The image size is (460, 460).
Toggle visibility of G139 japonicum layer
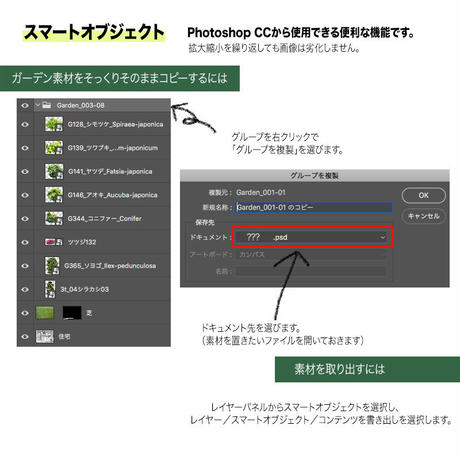(25, 148)
